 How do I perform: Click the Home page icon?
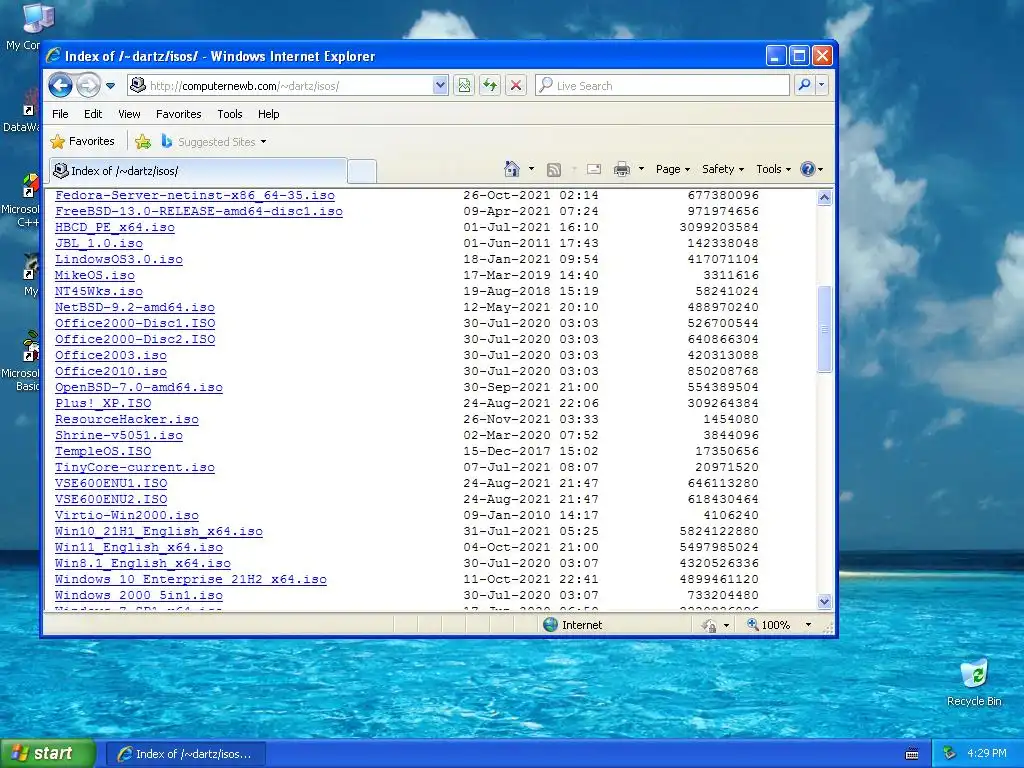(x=512, y=169)
